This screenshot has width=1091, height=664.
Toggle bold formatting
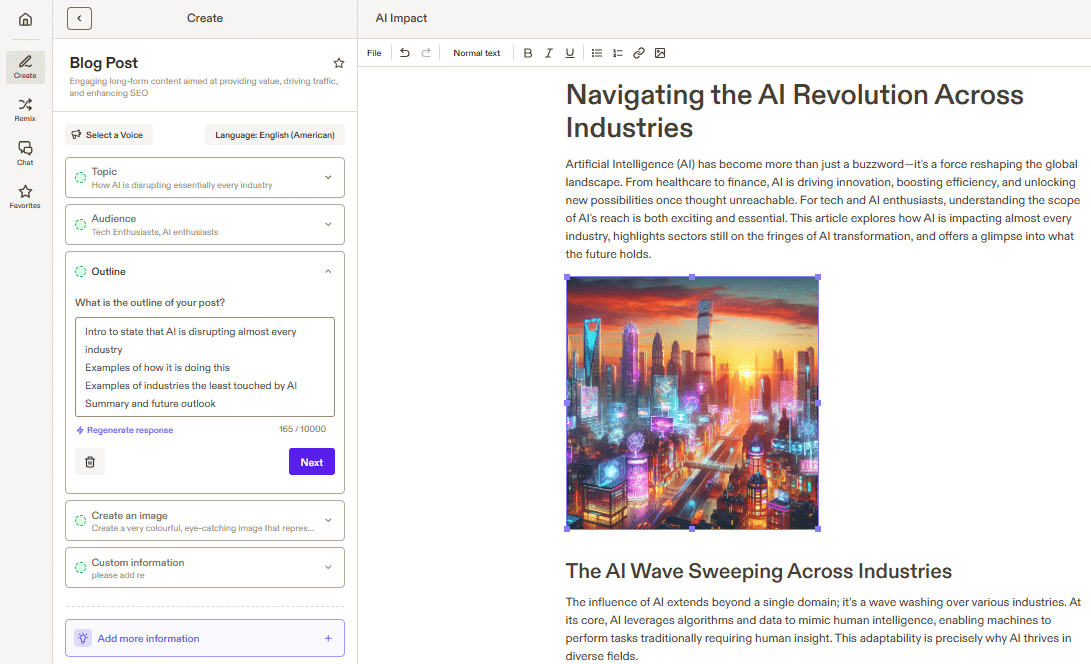[527, 53]
